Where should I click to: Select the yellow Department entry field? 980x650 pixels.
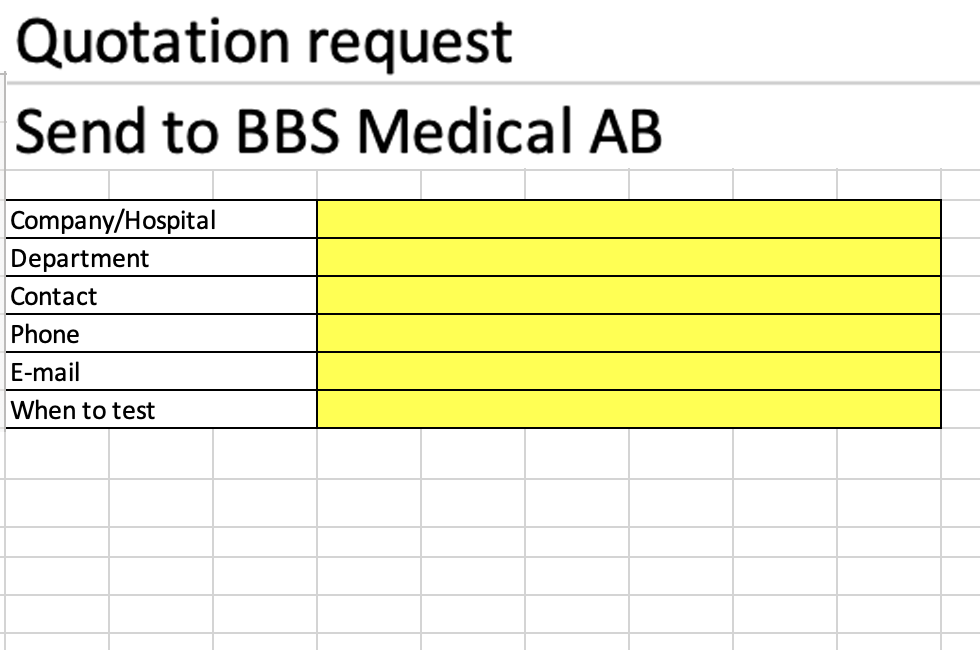click(629, 258)
